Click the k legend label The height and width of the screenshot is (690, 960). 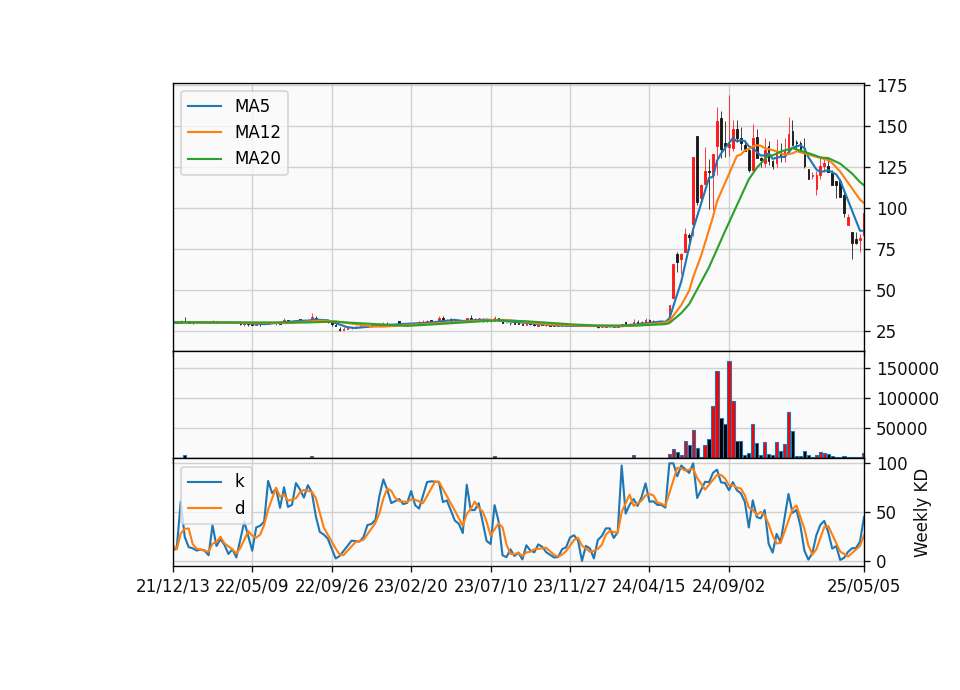coord(239,481)
